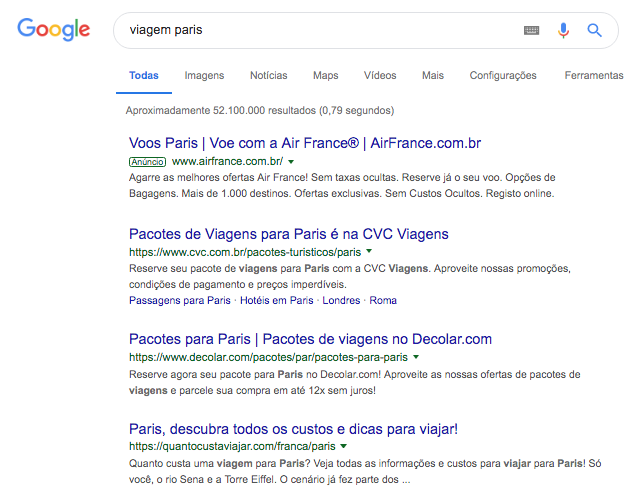This screenshot has width=644, height=496.
Task: Expand dropdown arrow beside airfrance.com.br URL
Action: (x=291, y=162)
